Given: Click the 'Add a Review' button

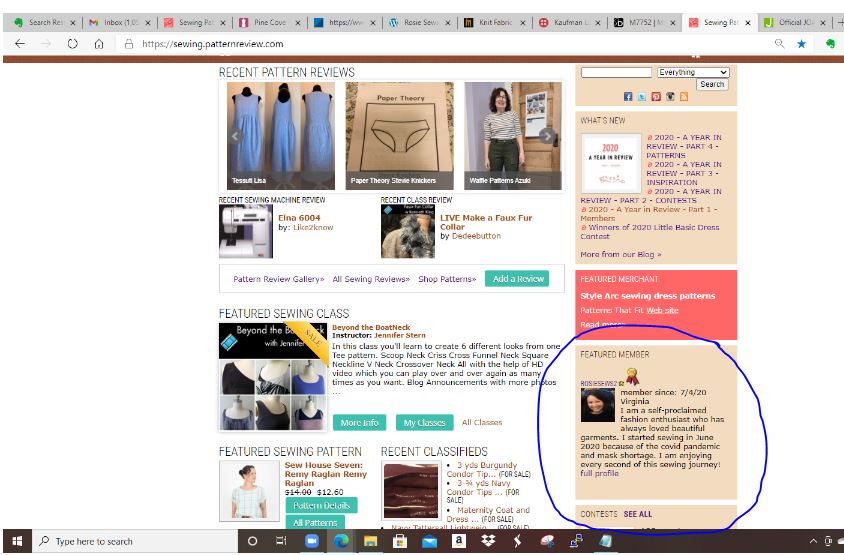Looking at the screenshot, I should tap(516, 279).
